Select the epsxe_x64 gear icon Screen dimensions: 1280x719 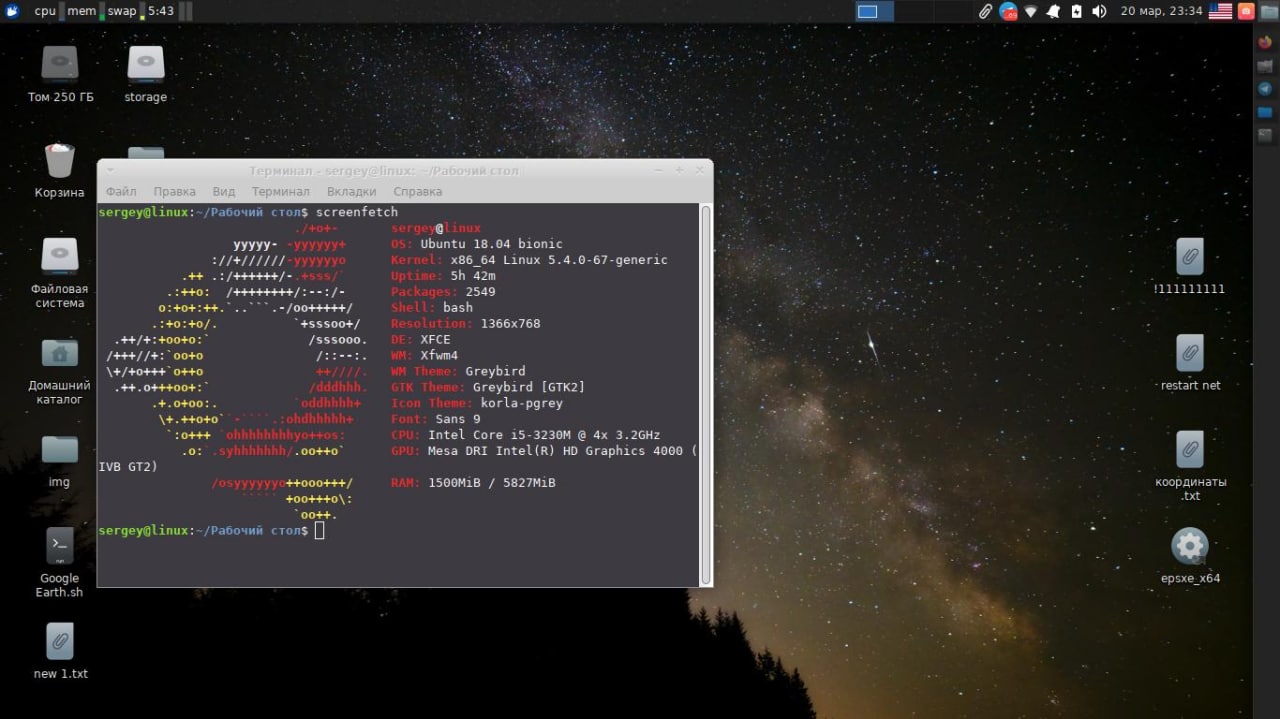point(1190,555)
